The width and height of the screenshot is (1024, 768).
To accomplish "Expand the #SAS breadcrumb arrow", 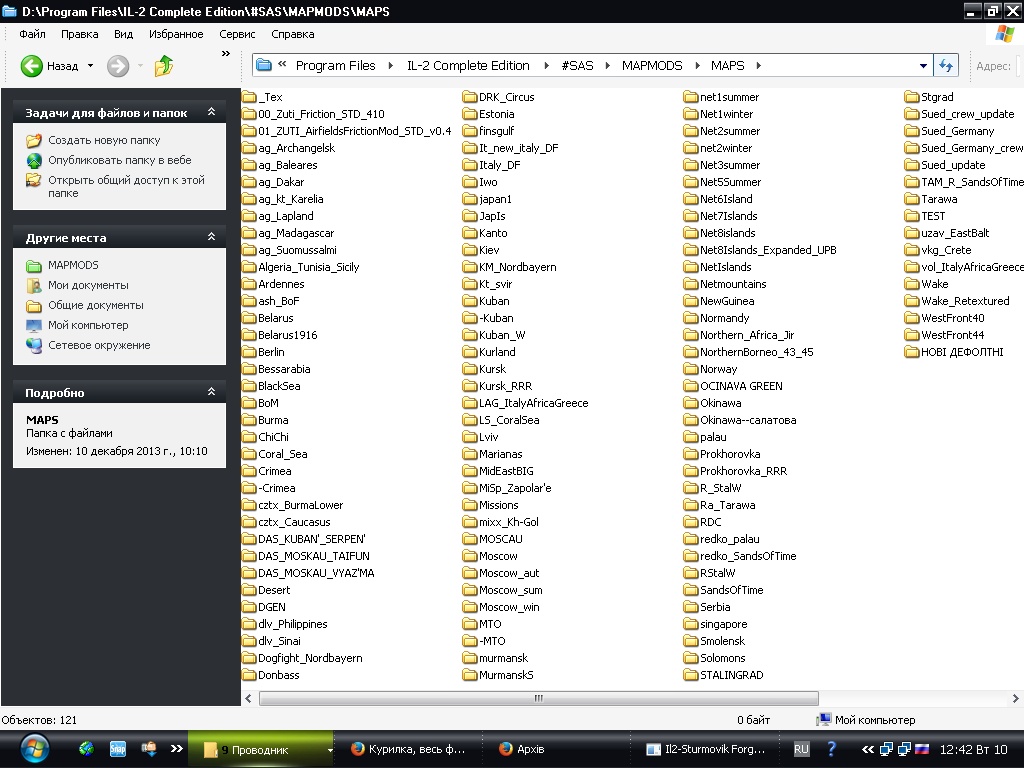I will coord(607,65).
